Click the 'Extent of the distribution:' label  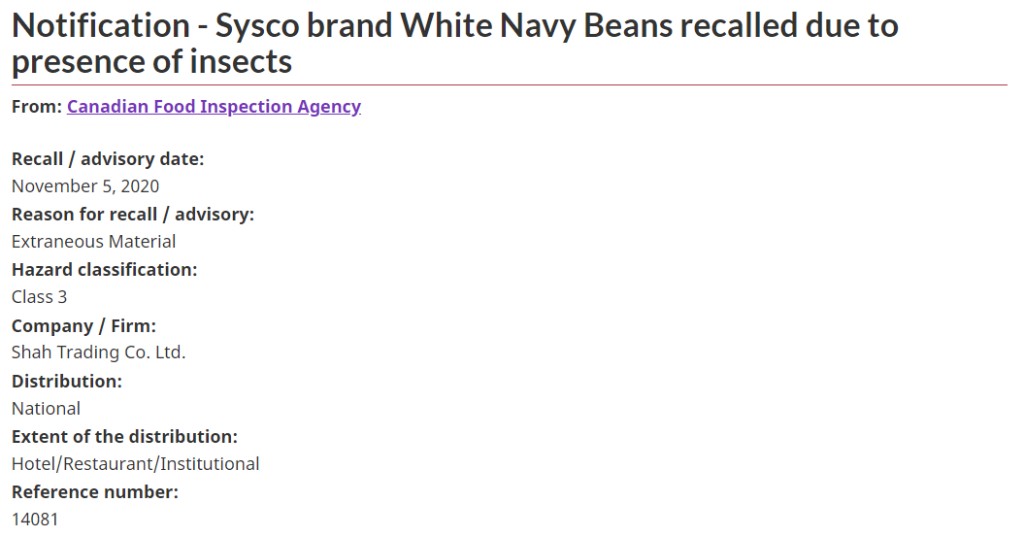(125, 436)
